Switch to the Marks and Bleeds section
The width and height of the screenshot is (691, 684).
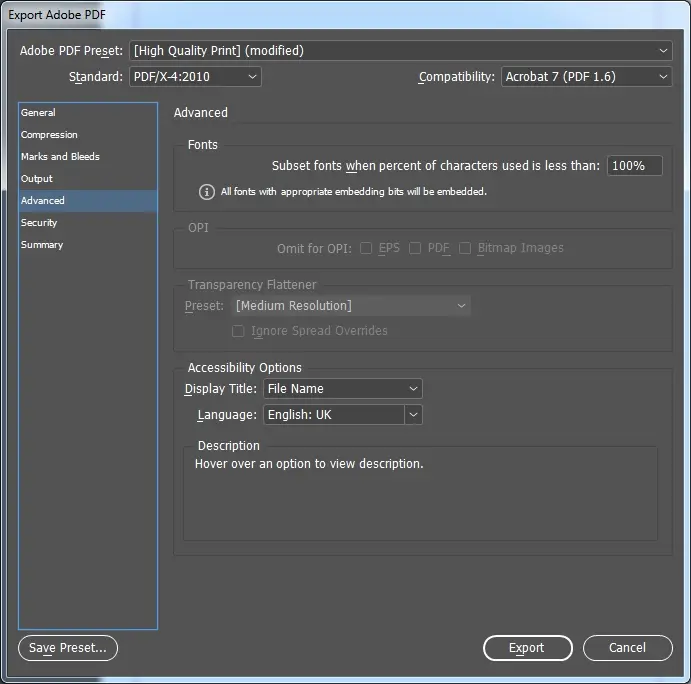pyautogui.click(x=88, y=157)
